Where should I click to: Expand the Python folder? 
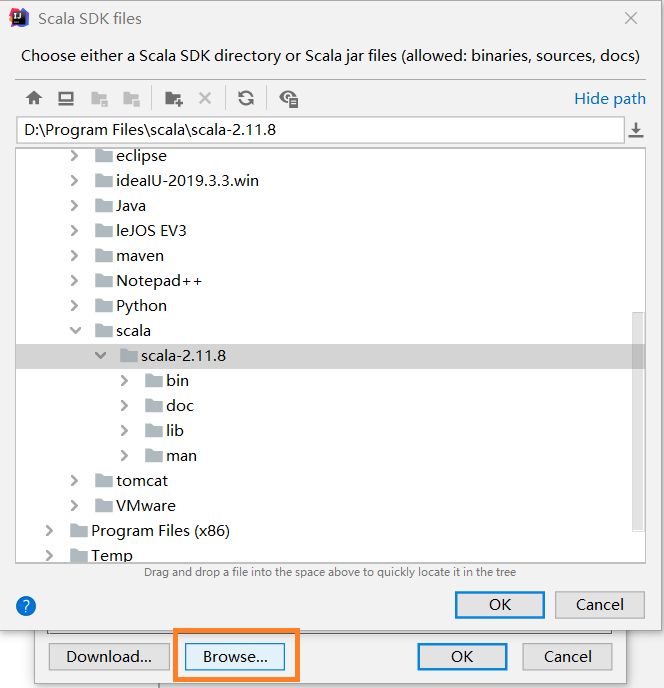point(75,305)
